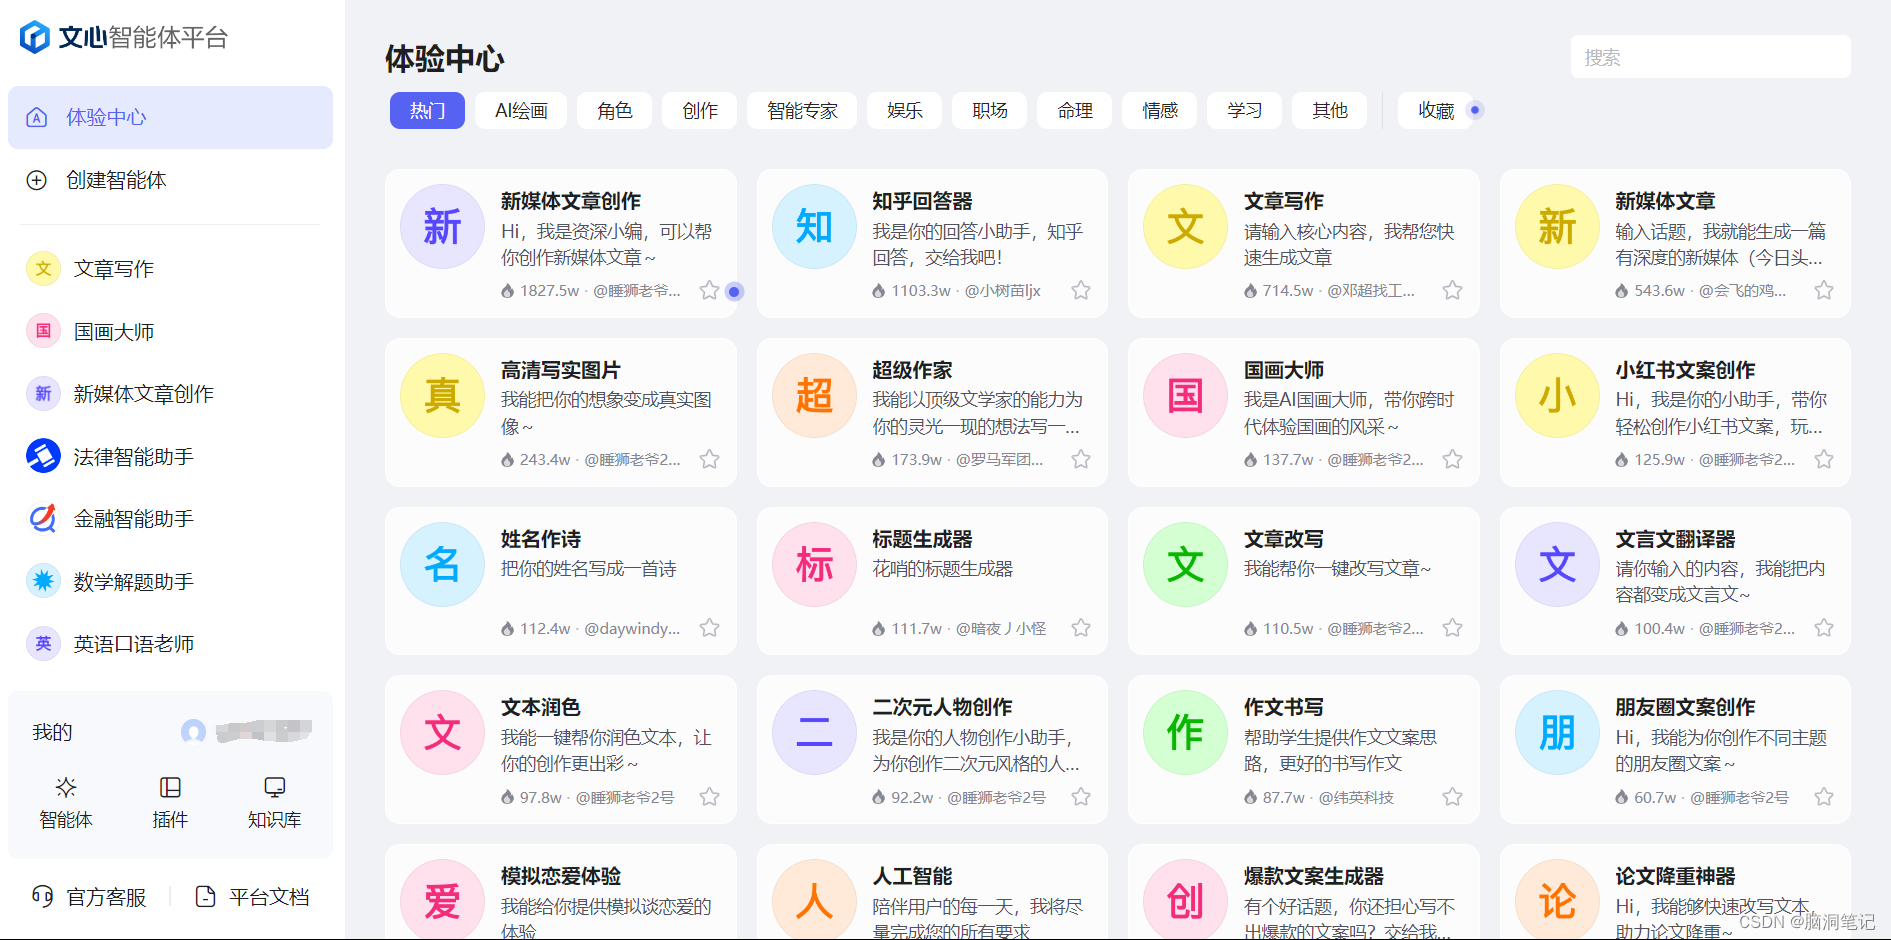Star the 超级作家 agent card
The image size is (1891, 940).
coord(1081,459)
